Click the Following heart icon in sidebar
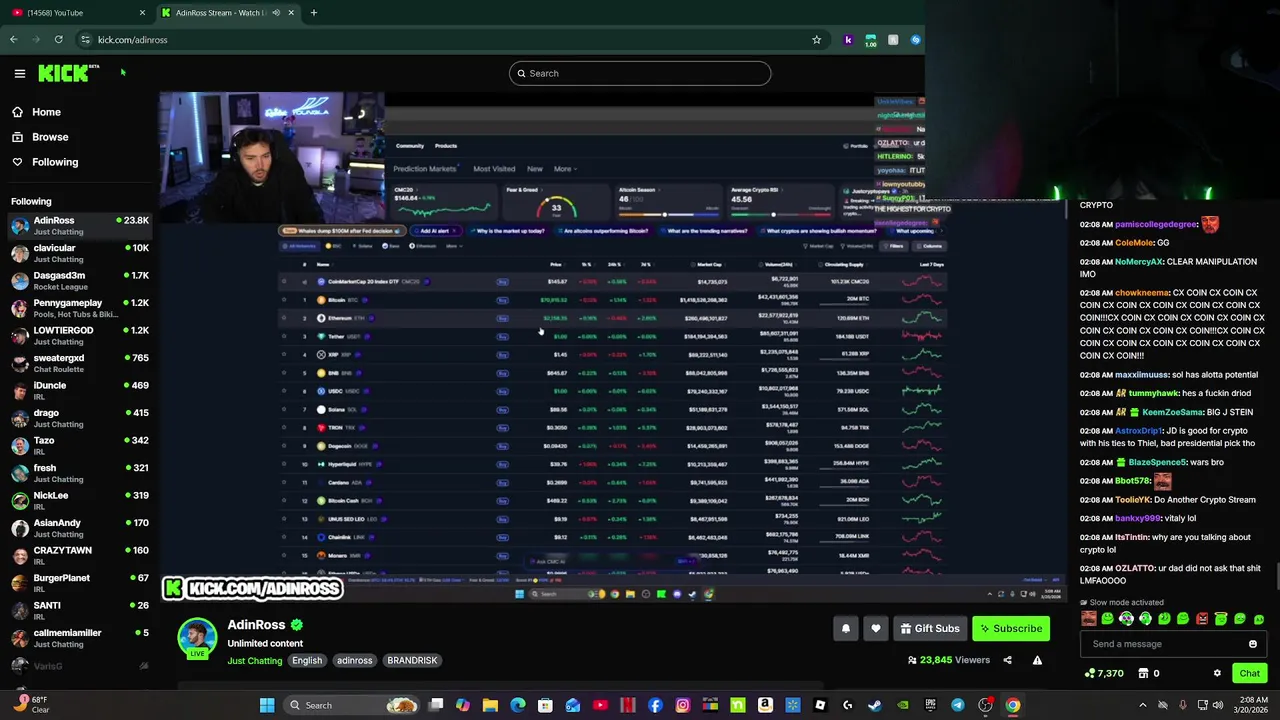The image size is (1280, 720). [x=17, y=162]
